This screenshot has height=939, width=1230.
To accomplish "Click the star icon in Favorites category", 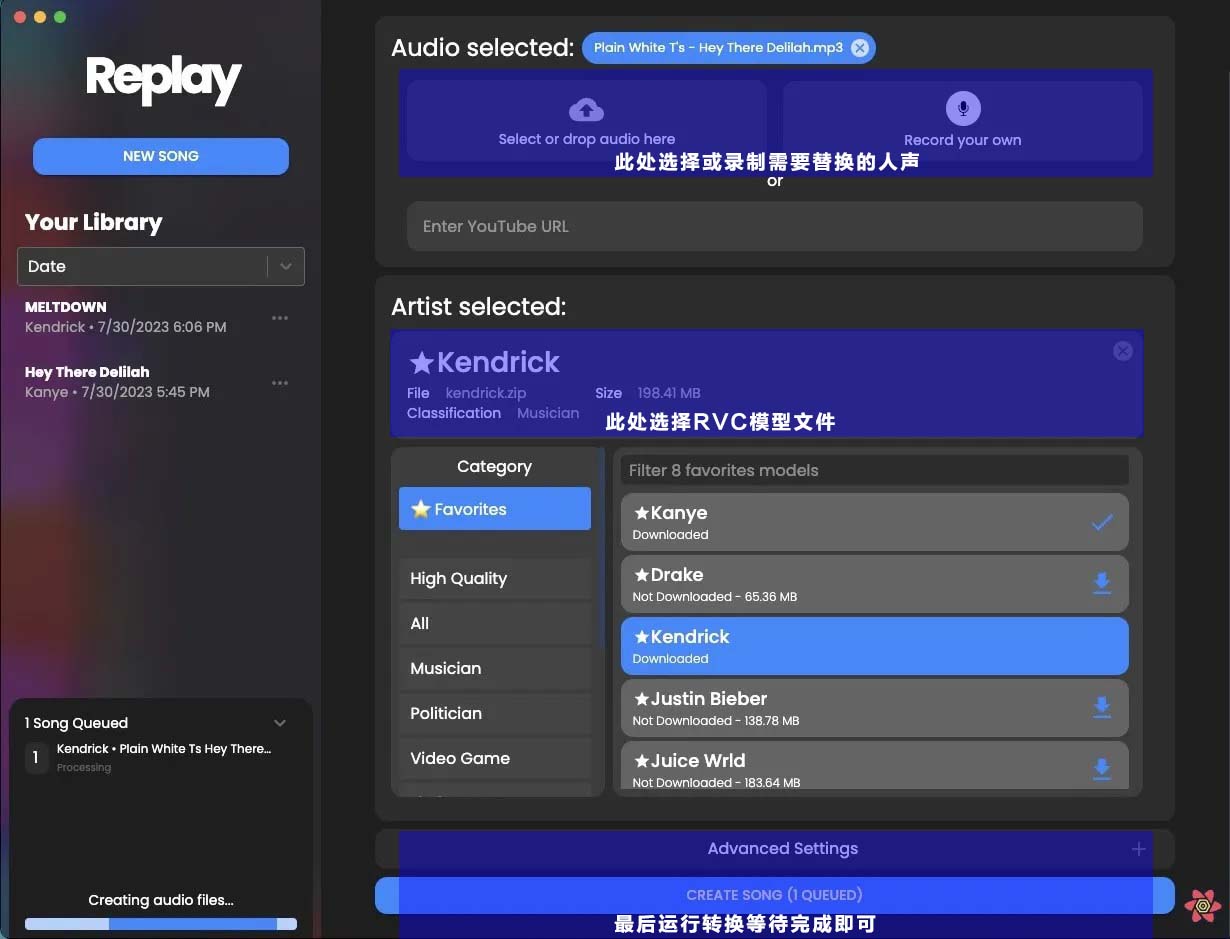I will pos(421,509).
